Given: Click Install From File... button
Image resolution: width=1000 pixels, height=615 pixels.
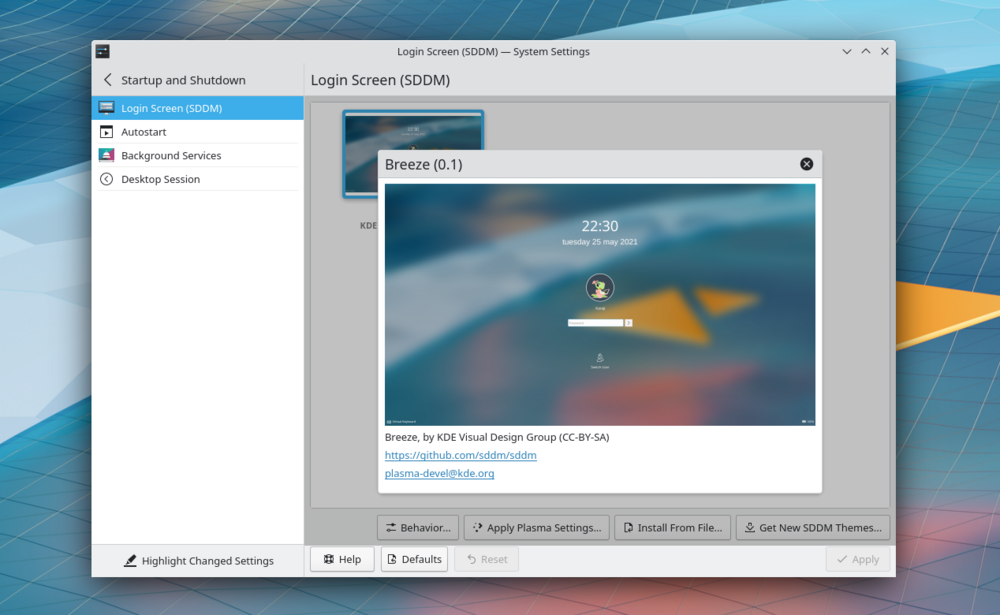Looking at the screenshot, I should [672, 528].
